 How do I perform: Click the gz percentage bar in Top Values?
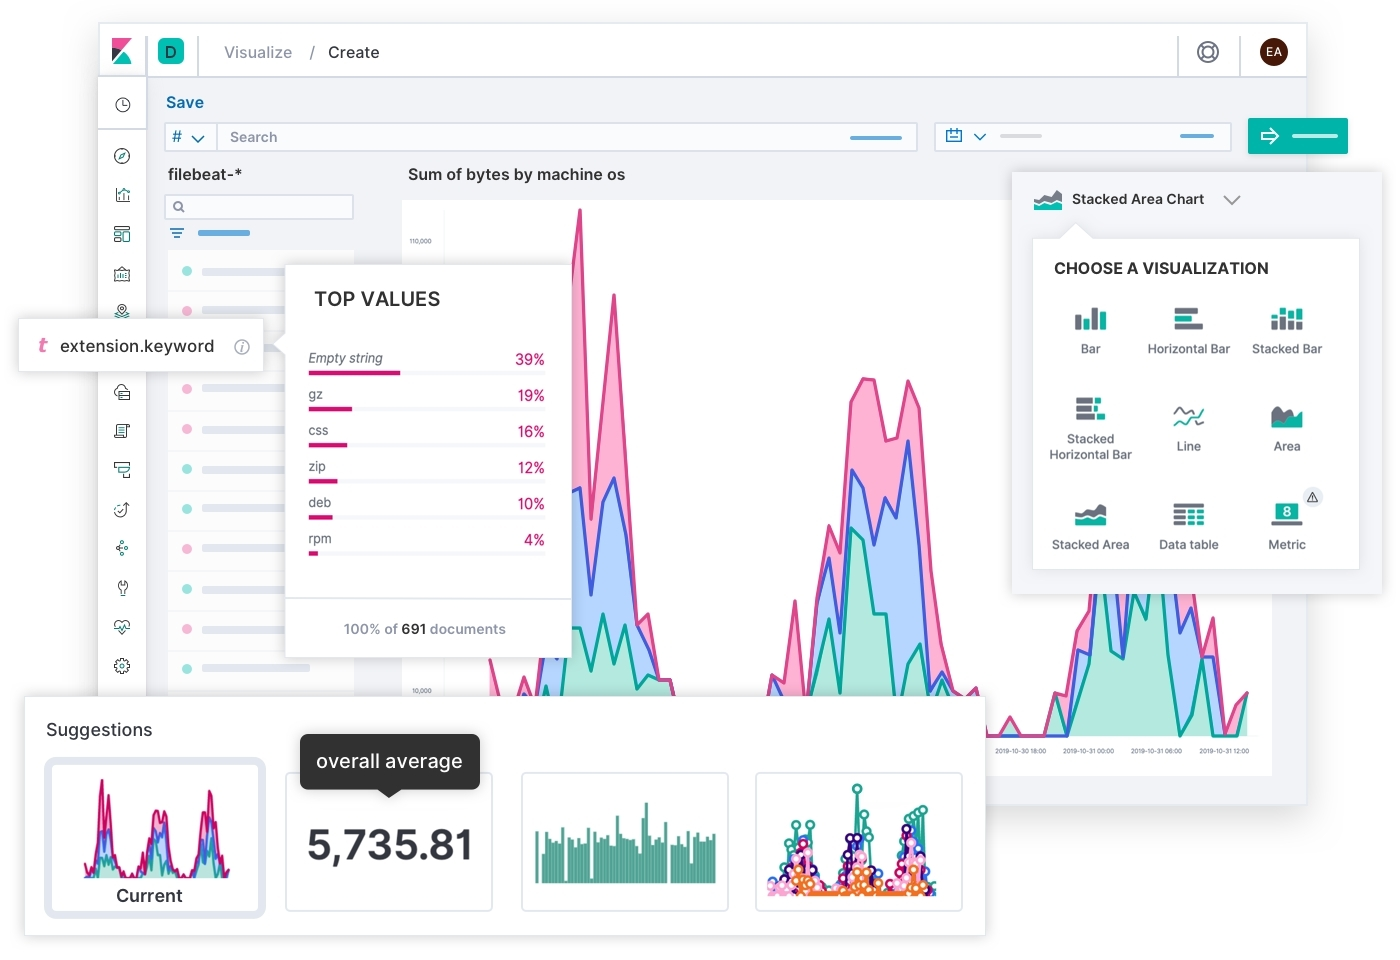[330, 409]
